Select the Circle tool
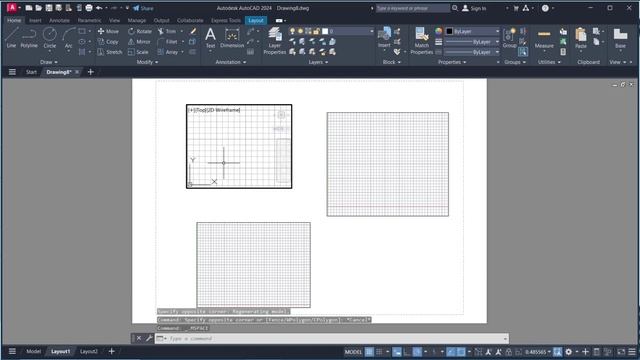The height and width of the screenshot is (360, 640). pos(50,38)
